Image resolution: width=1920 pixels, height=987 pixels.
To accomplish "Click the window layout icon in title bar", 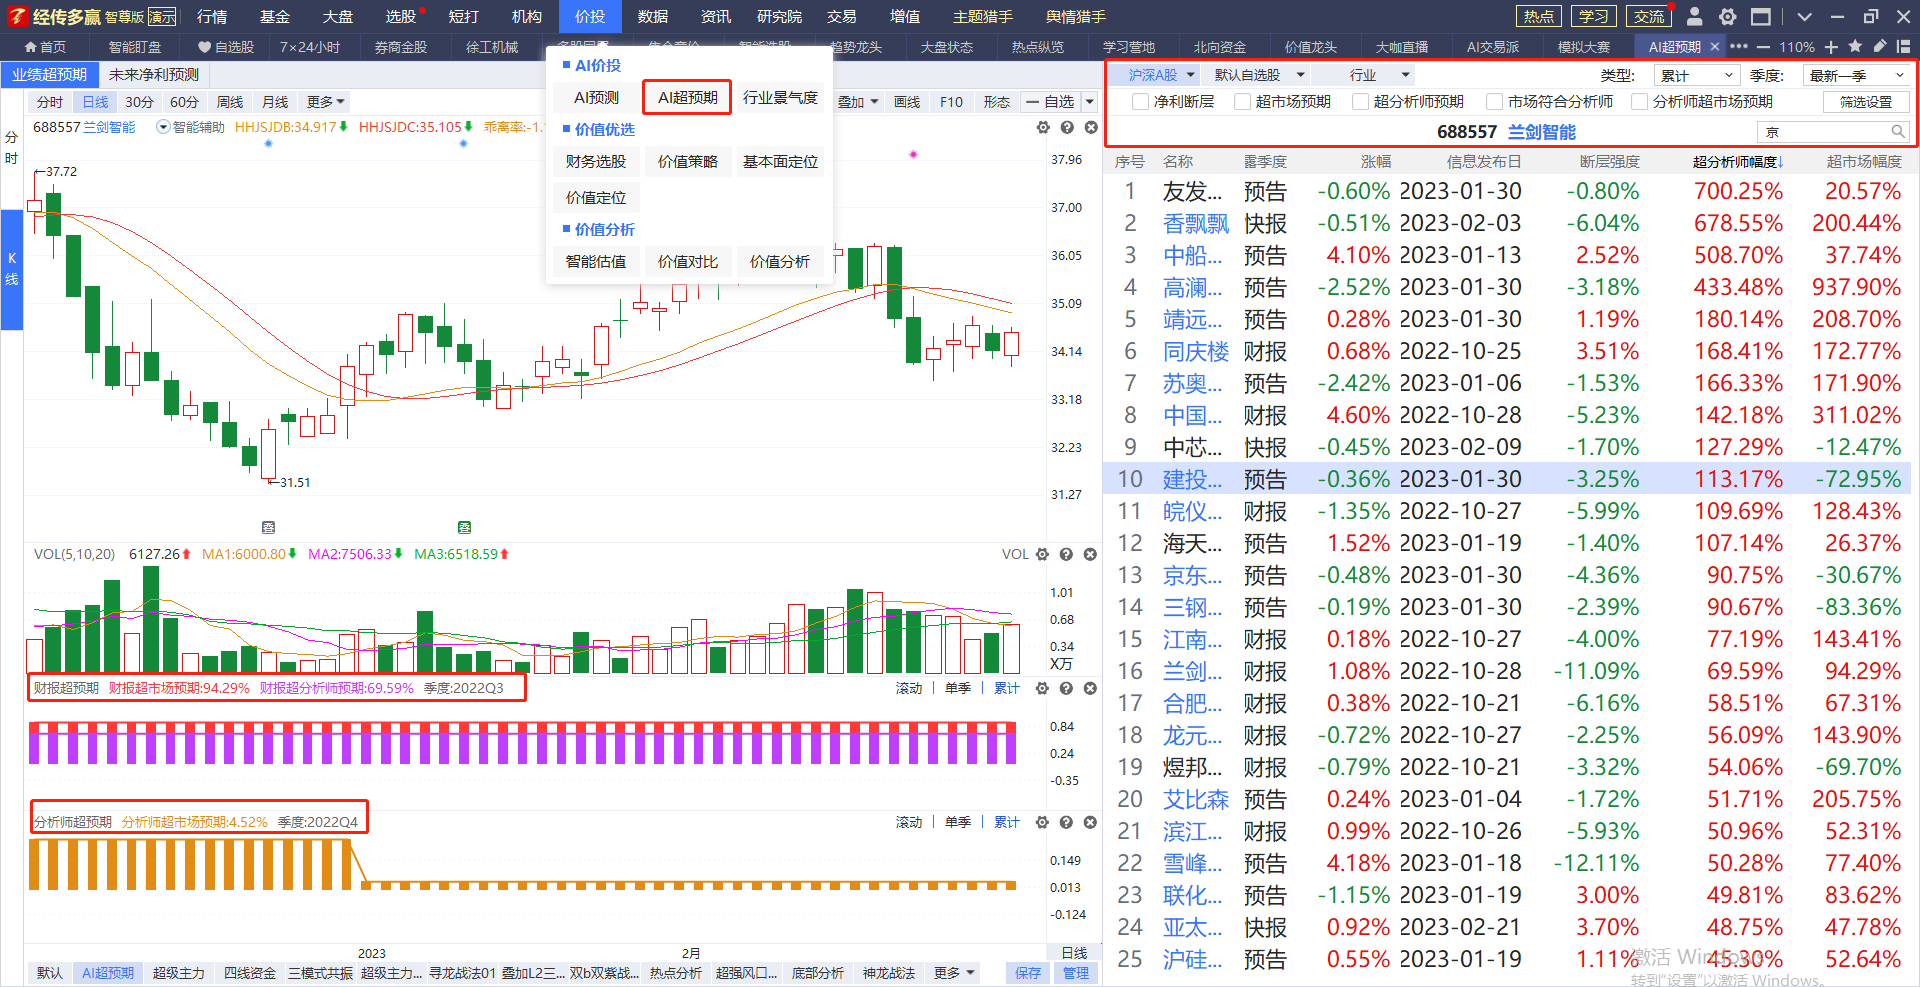I will pos(1761,16).
